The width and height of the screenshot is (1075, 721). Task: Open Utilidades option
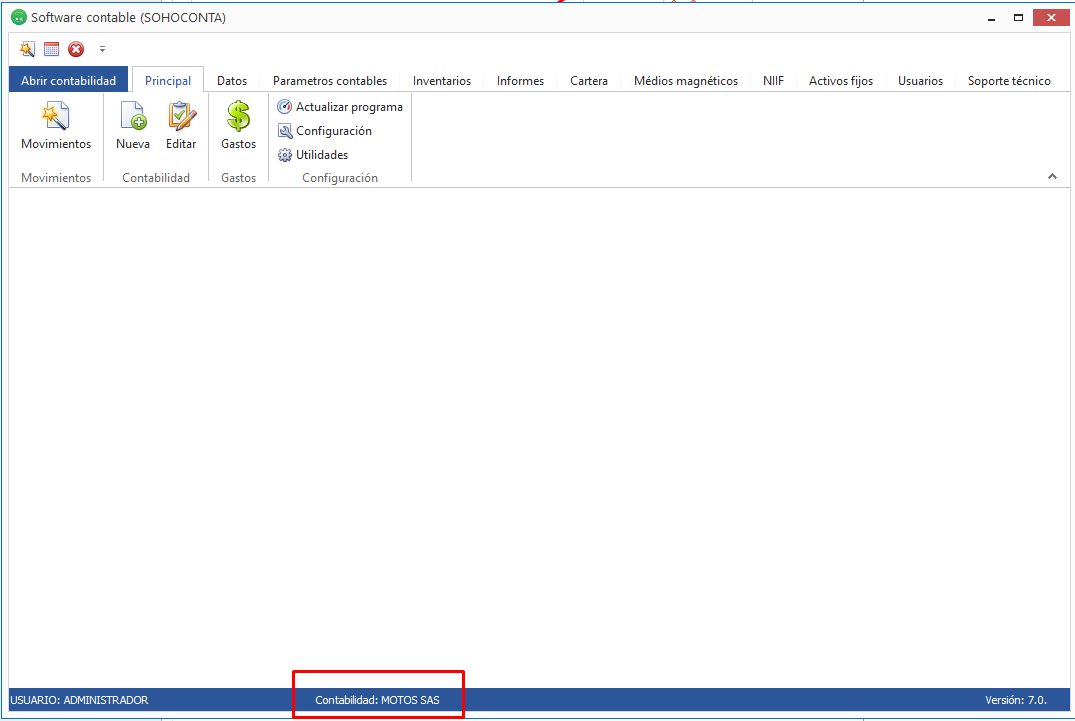point(313,155)
